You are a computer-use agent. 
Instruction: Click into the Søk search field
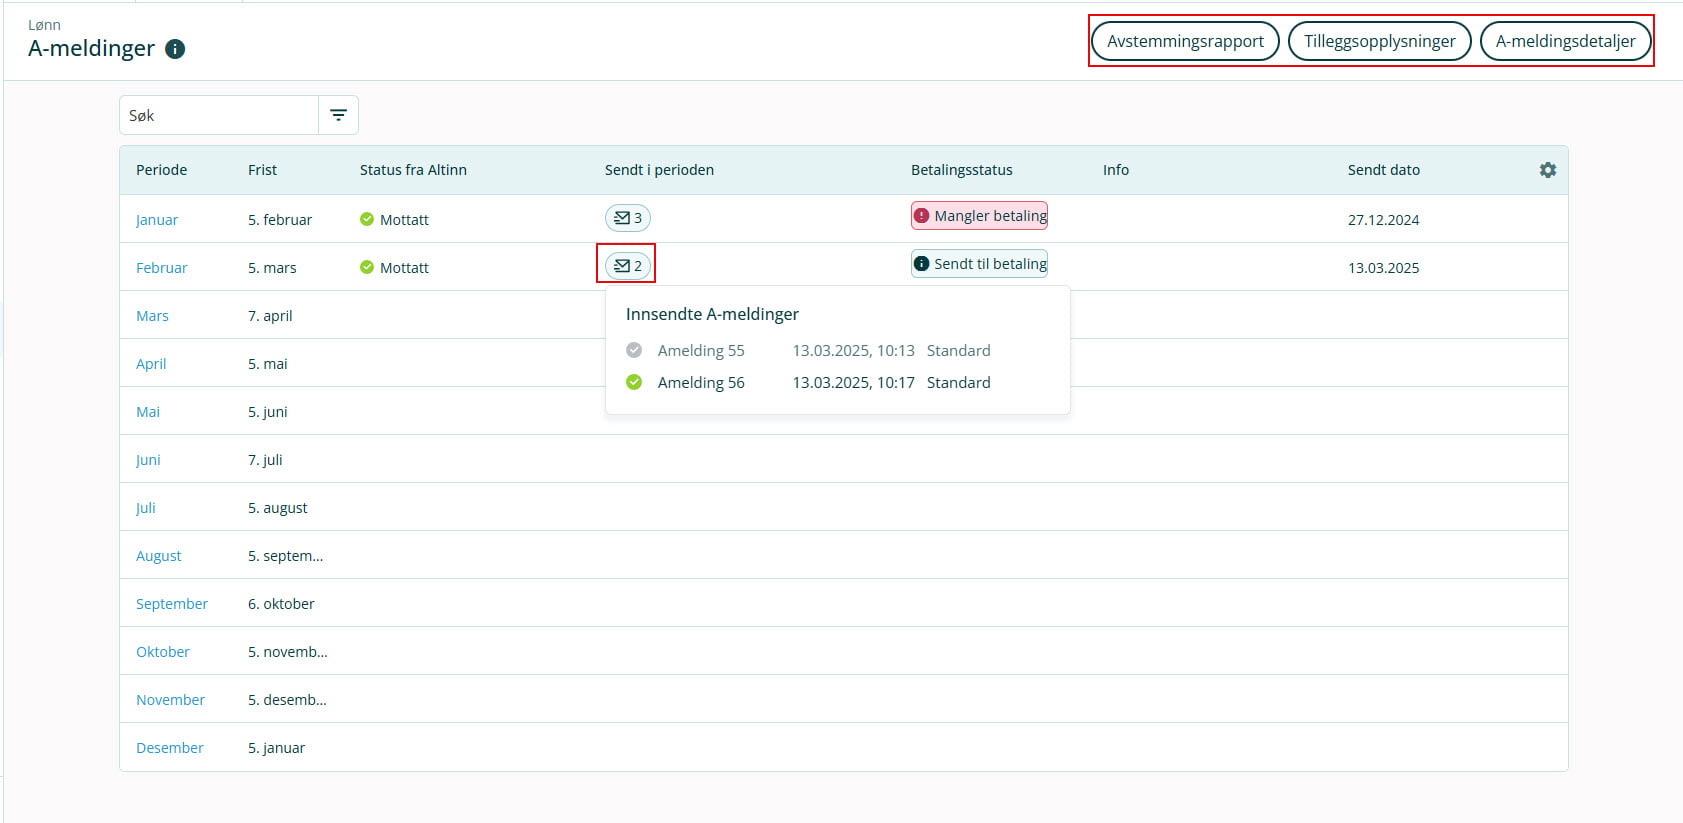pos(219,115)
